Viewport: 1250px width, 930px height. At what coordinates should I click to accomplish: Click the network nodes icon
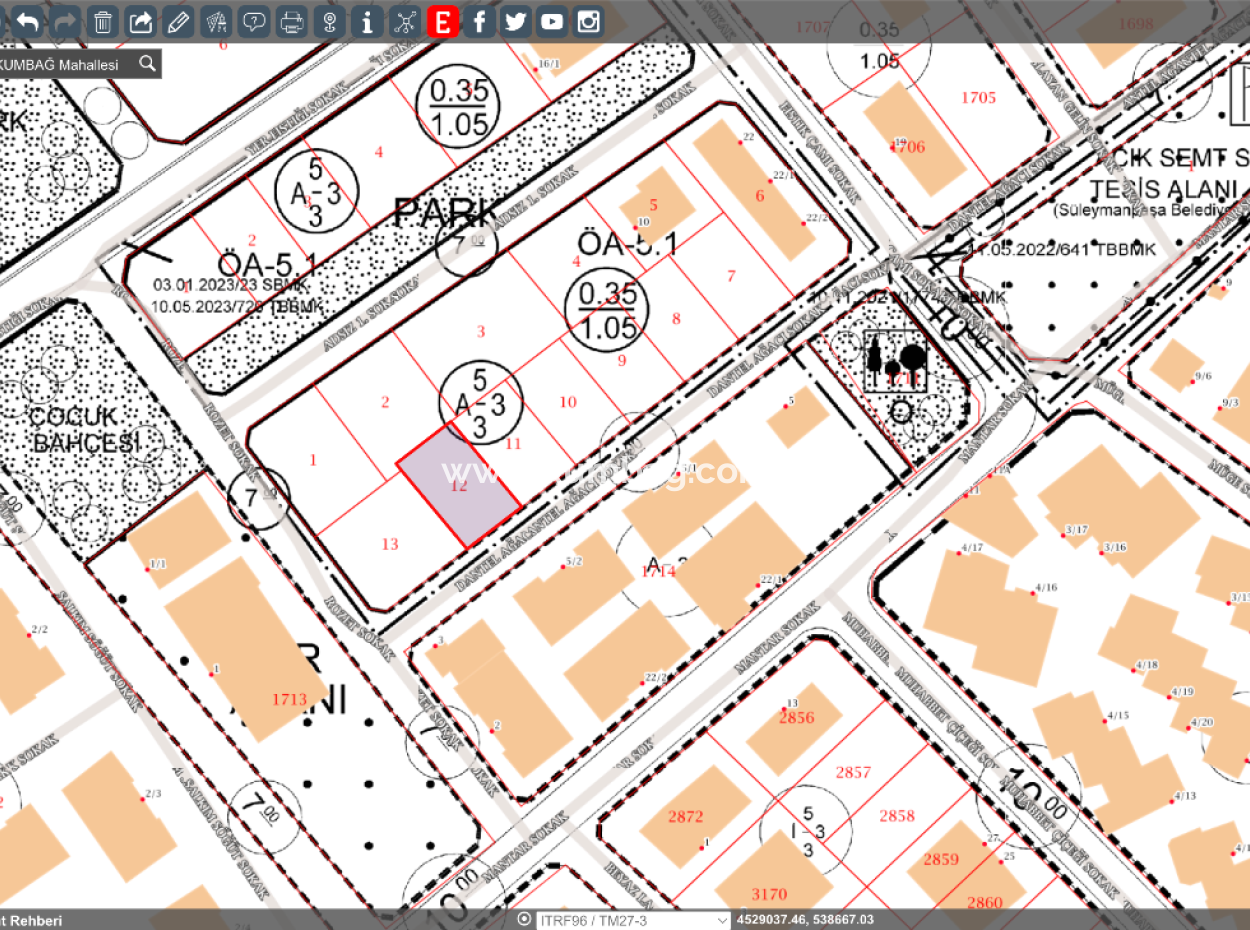(404, 20)
